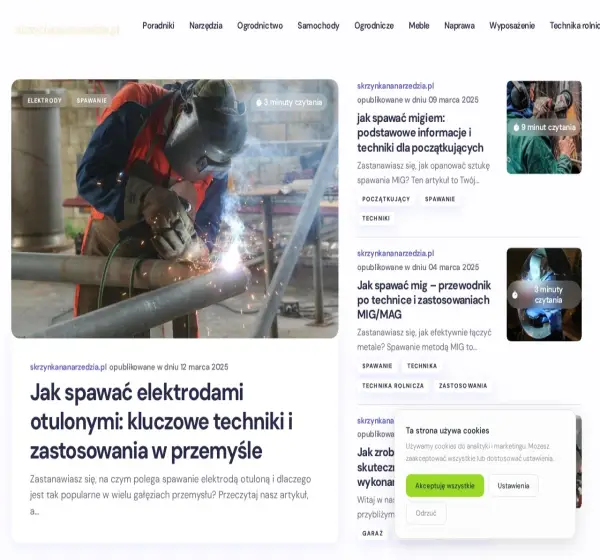Viewport: 600px width, 560px height.
Task: Click the SPAWANIE tag on the featured image
Action: point(91,101)
